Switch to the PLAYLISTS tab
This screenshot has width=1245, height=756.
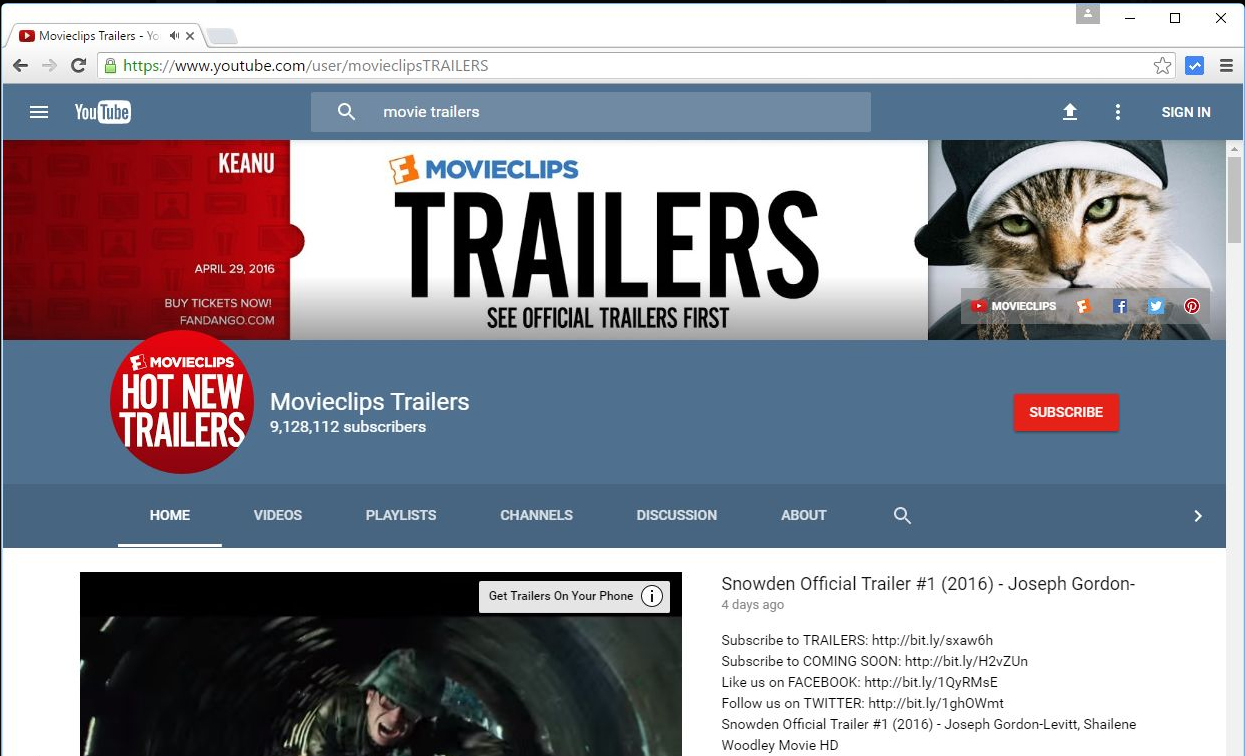(x=401, y=515)
